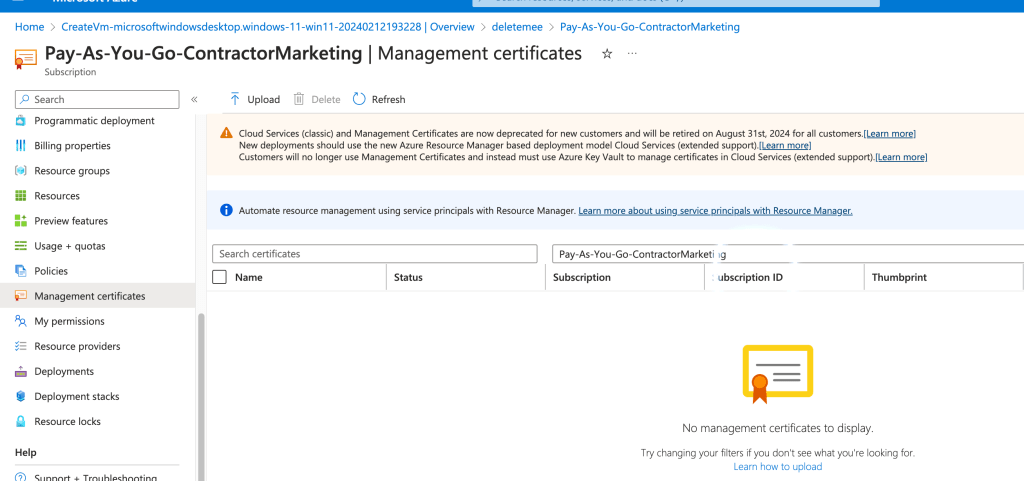Click the Resources grid icon

[21, 196]
